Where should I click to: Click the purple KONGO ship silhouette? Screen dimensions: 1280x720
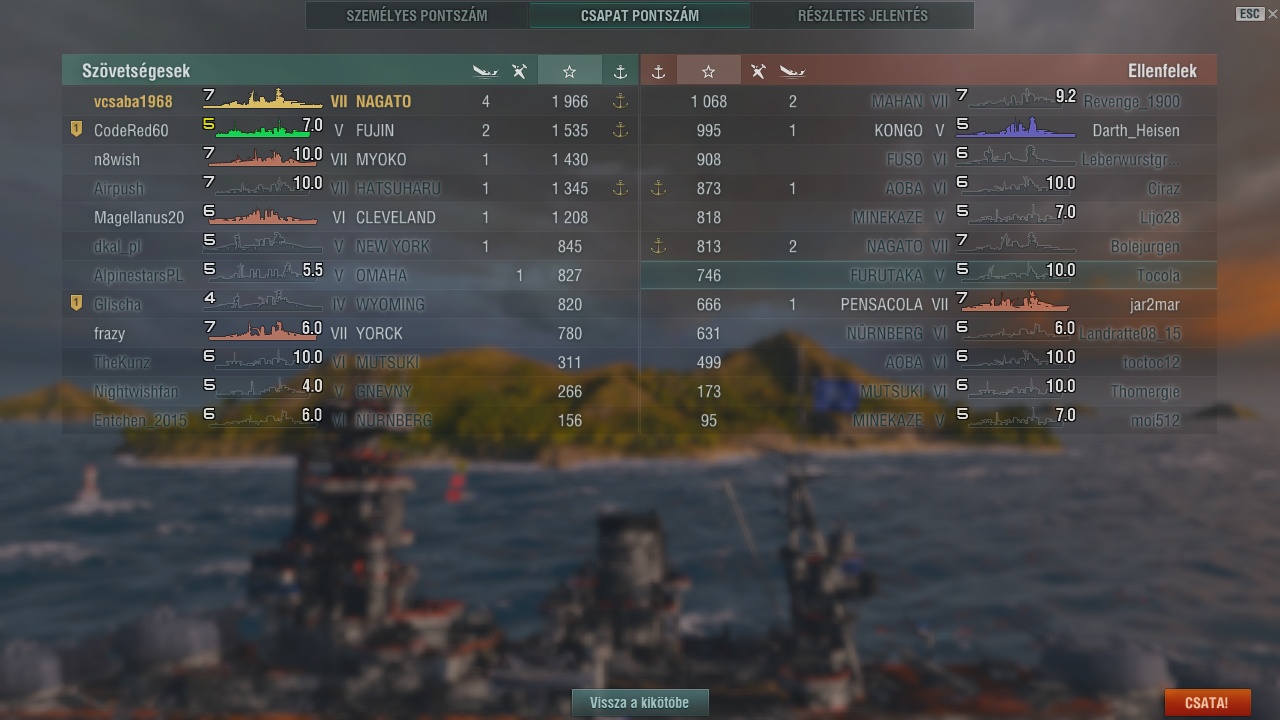1010,128
